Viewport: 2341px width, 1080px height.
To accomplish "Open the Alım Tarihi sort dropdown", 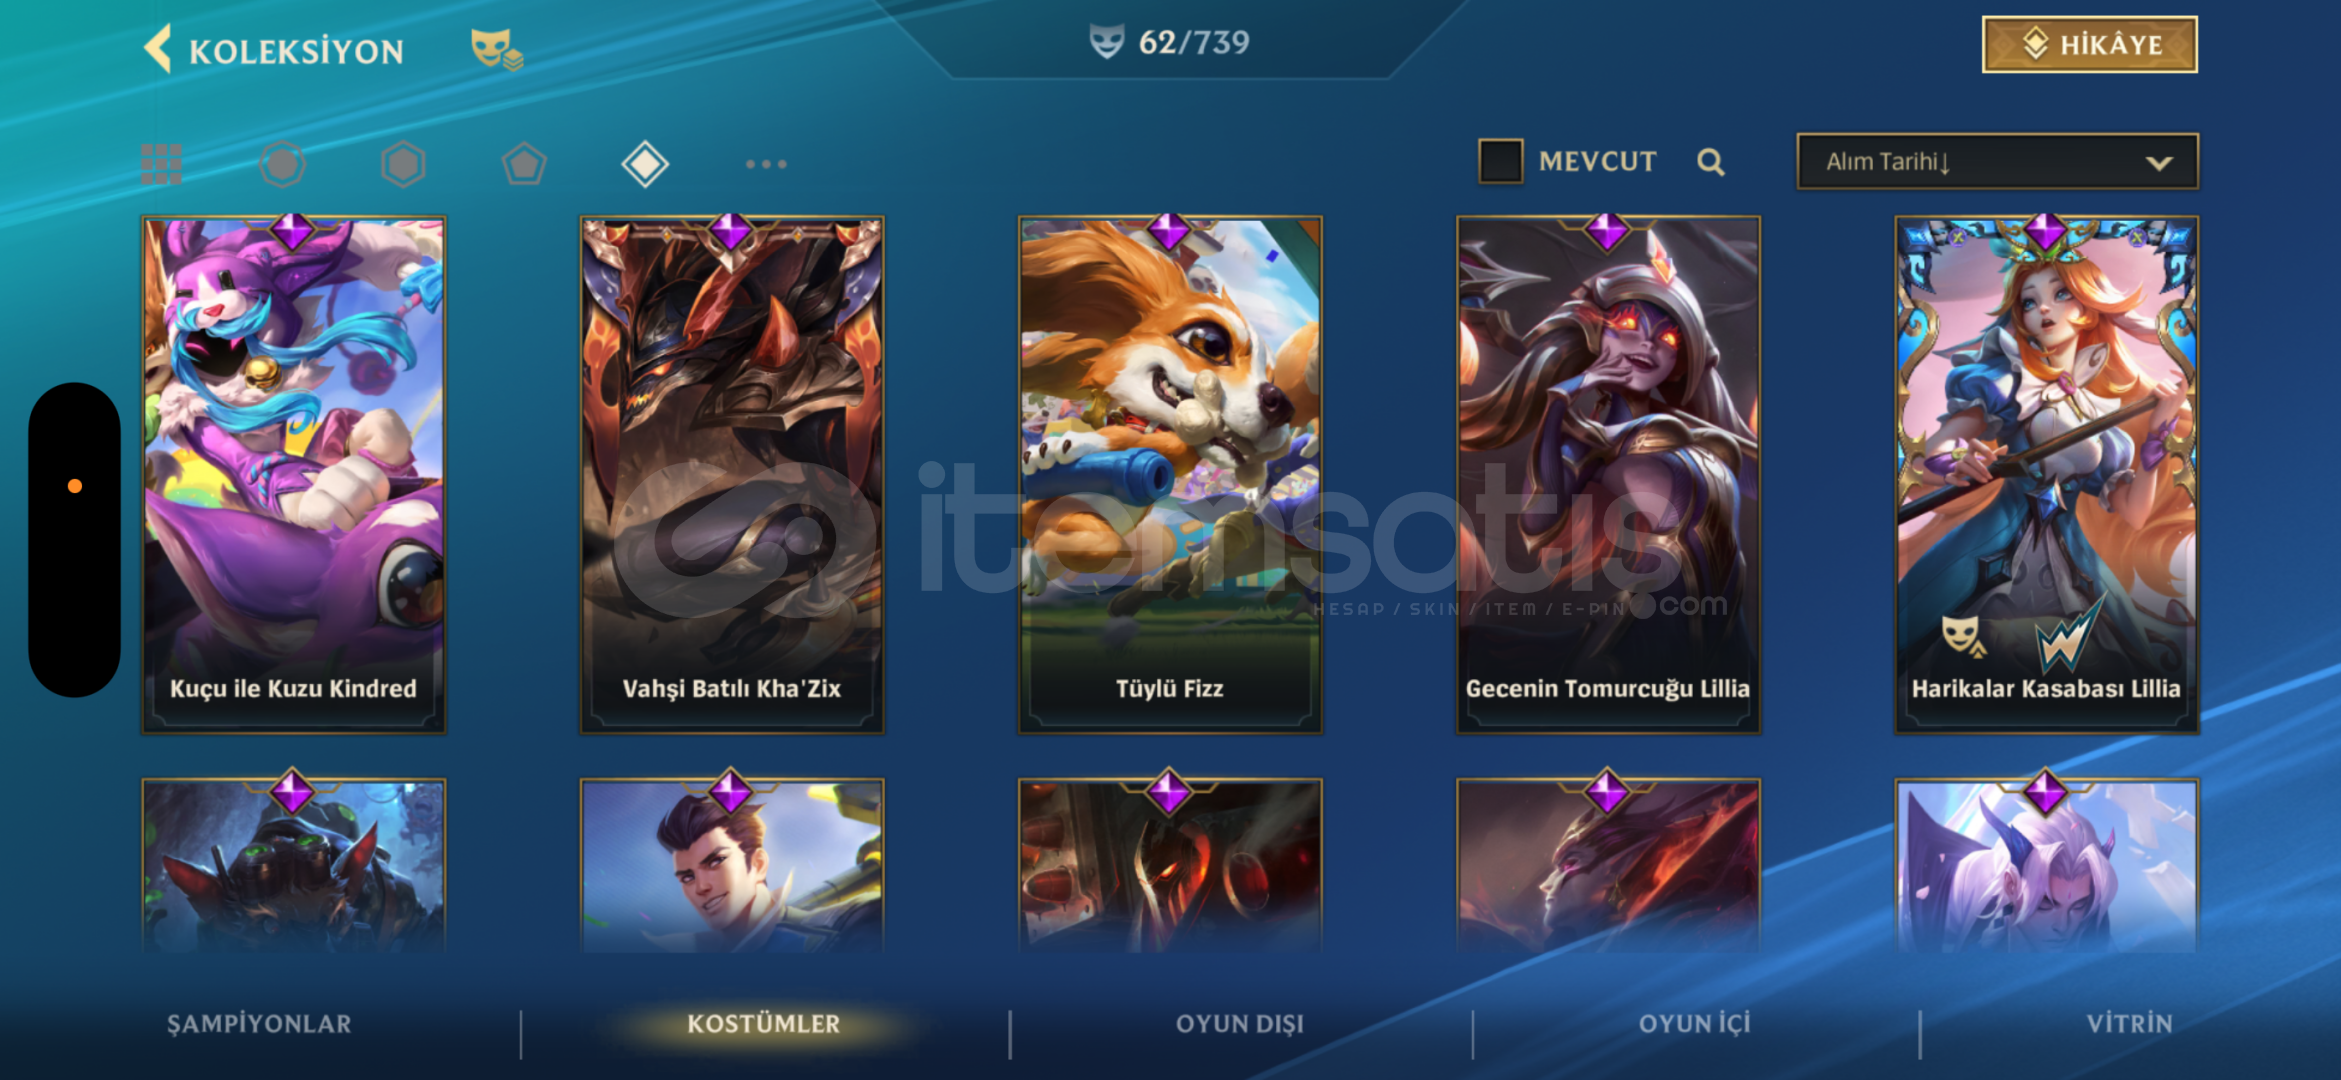I will [1997, 161].
